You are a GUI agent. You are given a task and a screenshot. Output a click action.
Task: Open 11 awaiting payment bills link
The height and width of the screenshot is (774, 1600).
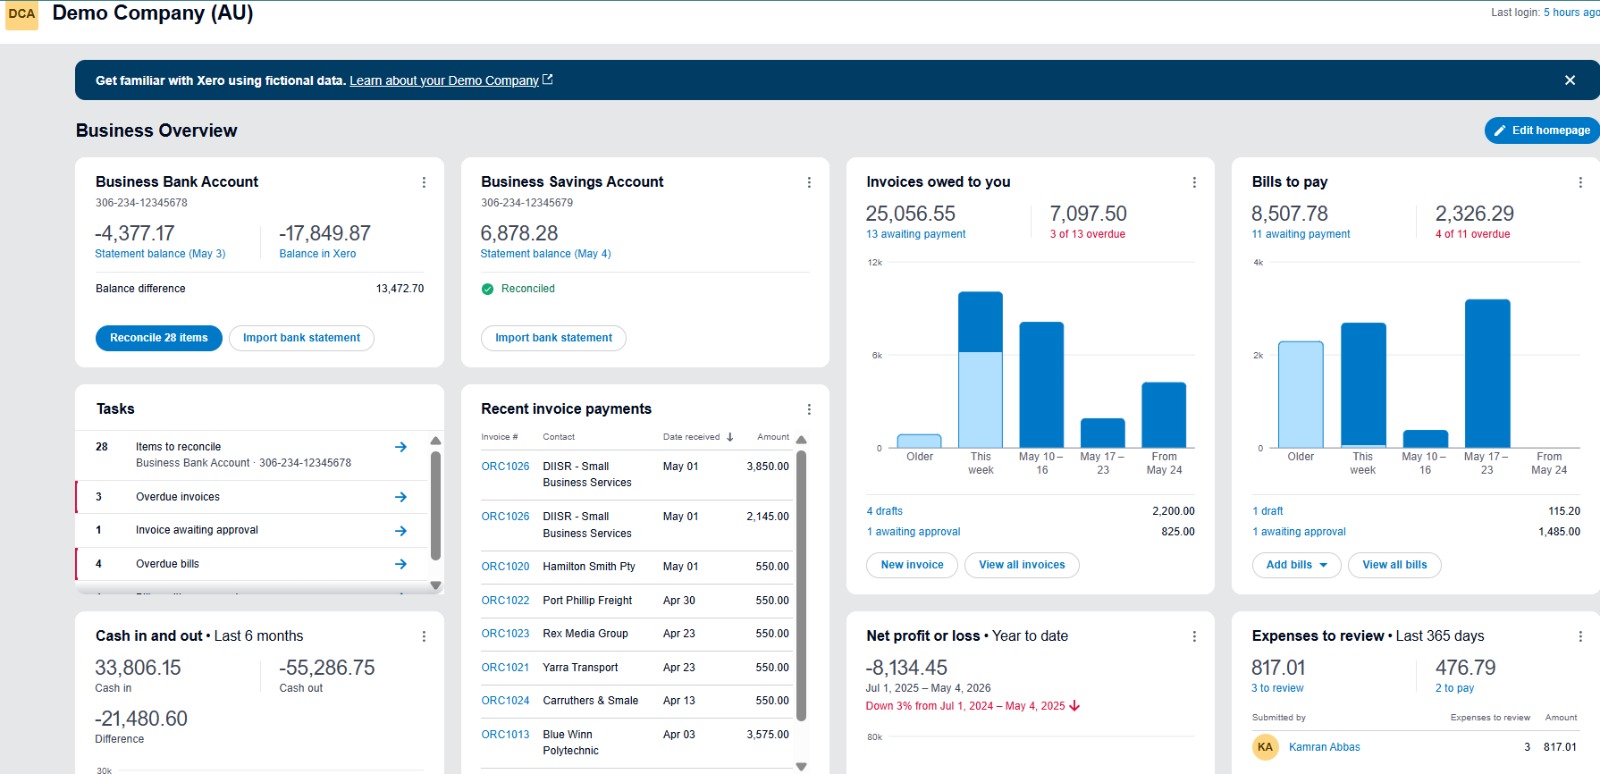(x=1301, y=234)
